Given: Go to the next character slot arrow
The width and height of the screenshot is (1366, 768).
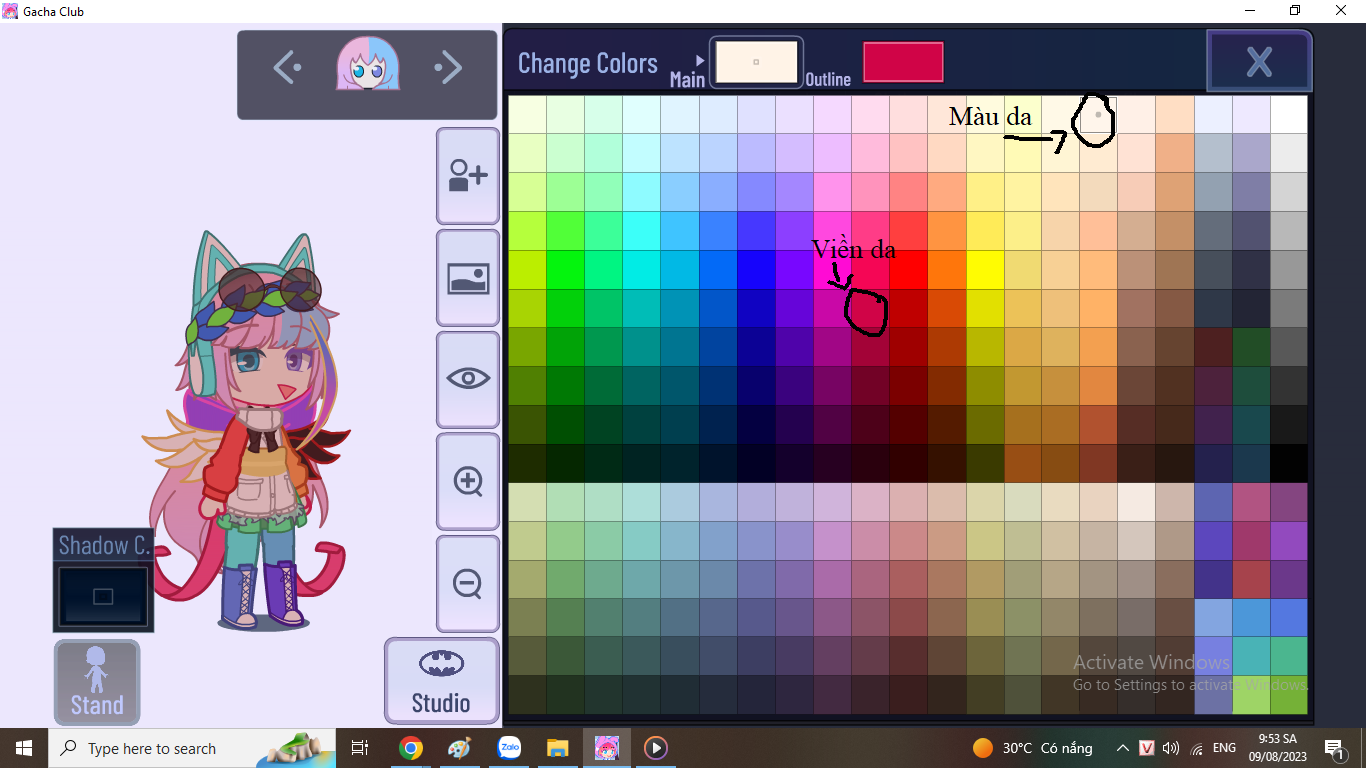Looking at the screenshot, I should click(x=448, y=68).
